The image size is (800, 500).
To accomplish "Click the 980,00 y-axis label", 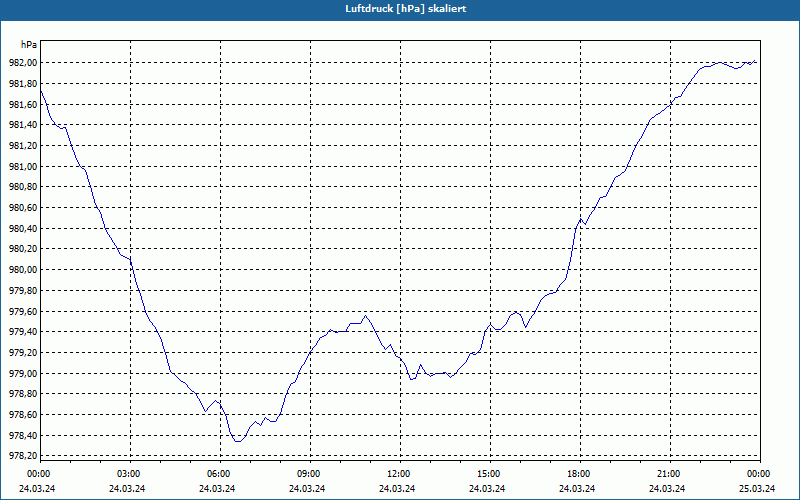I will click(x=23, y=270).
